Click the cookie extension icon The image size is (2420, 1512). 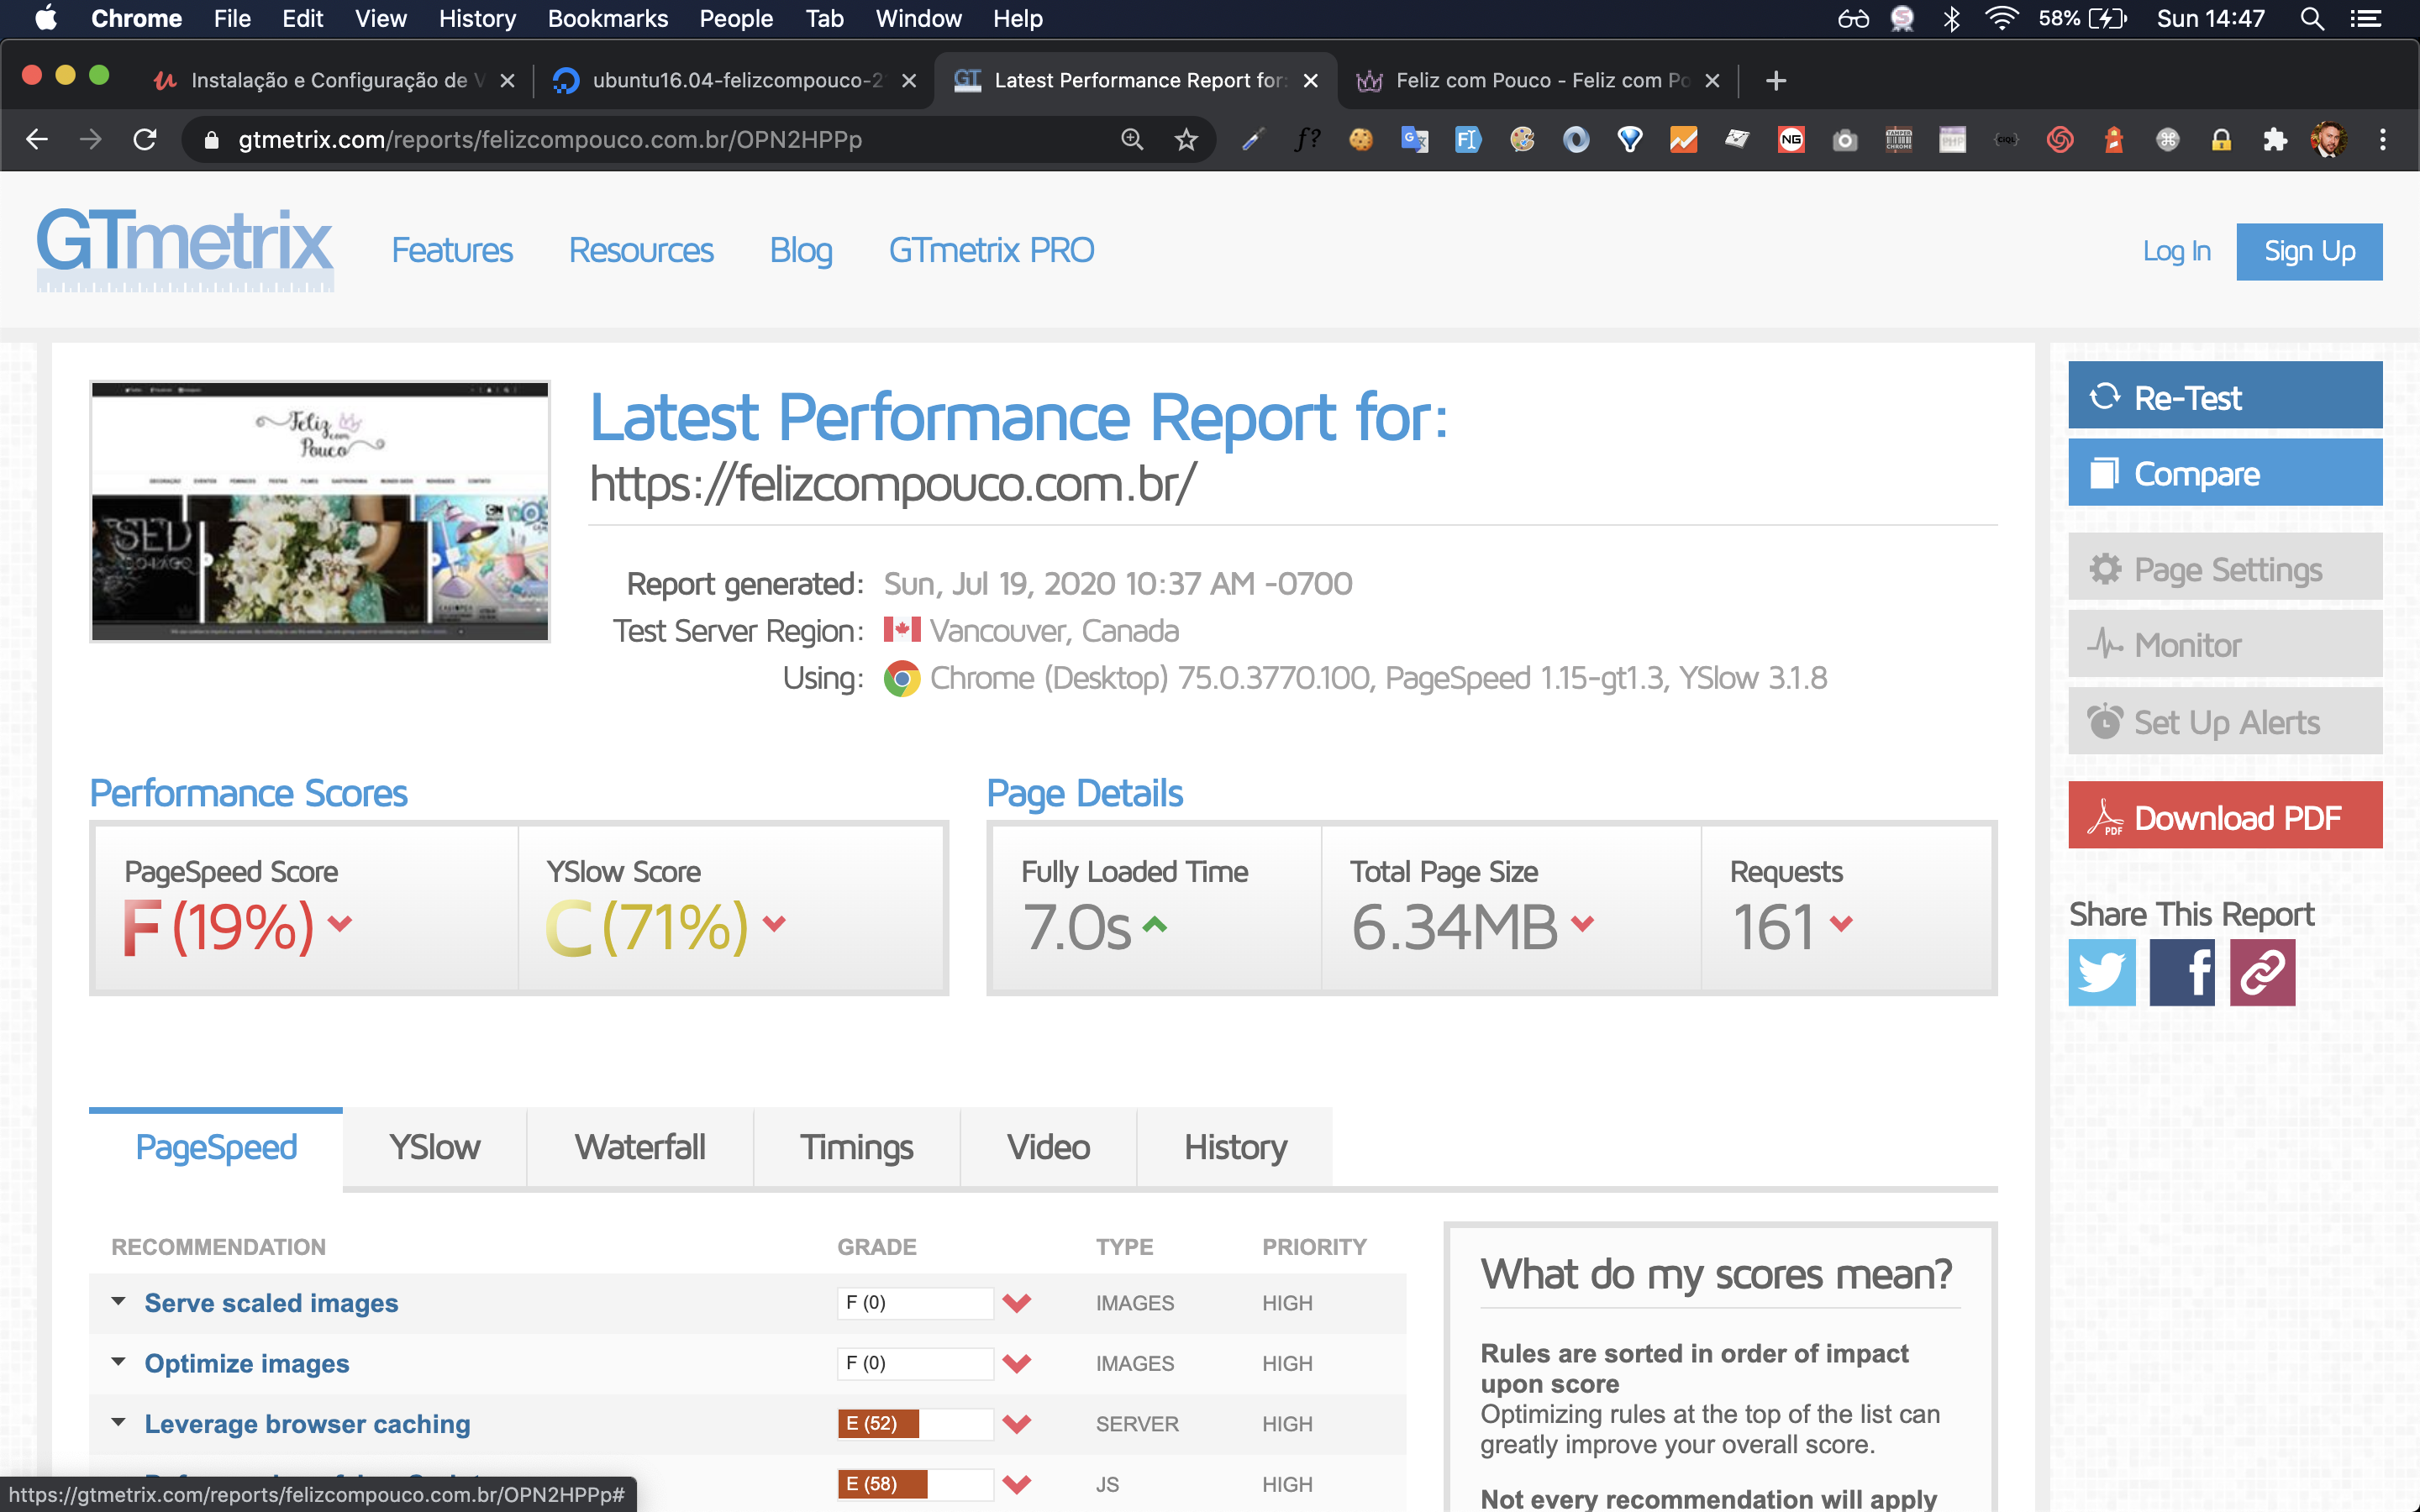click(x=1360, y=139)
